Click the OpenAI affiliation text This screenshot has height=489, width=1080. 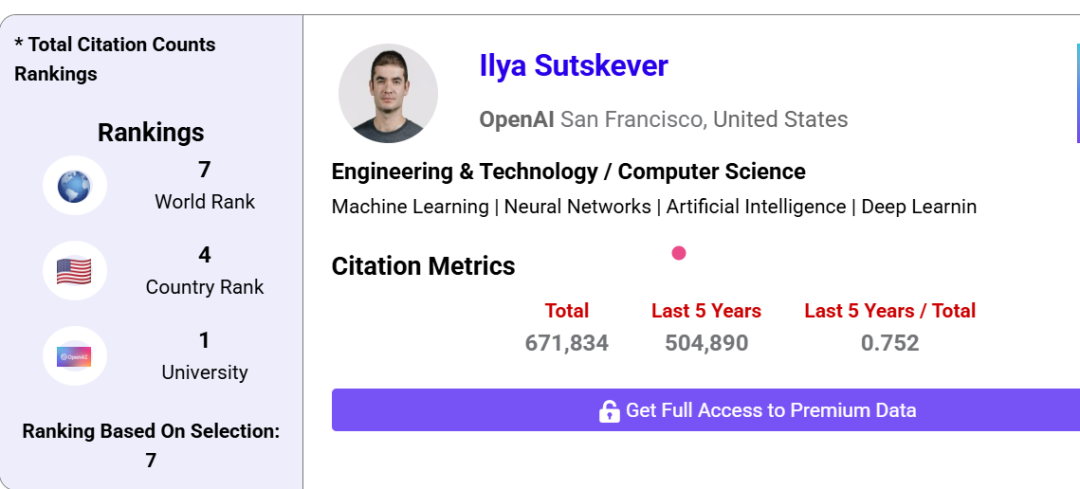(x=516, y=120)
